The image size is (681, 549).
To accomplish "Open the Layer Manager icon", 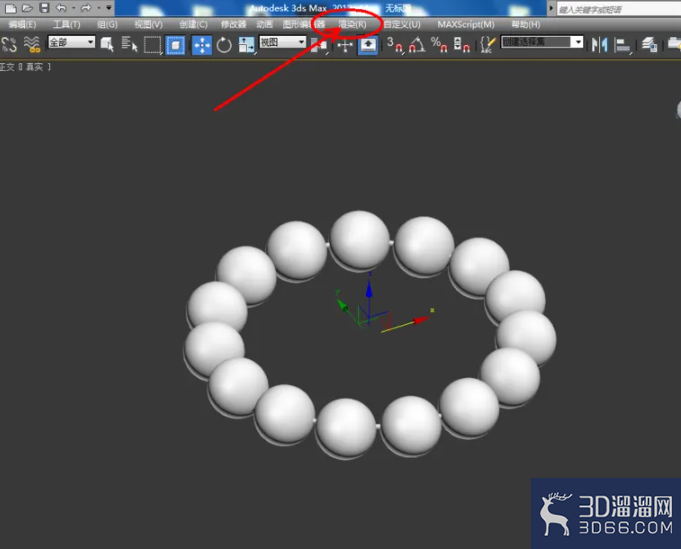I will click(x=649, y=45).
